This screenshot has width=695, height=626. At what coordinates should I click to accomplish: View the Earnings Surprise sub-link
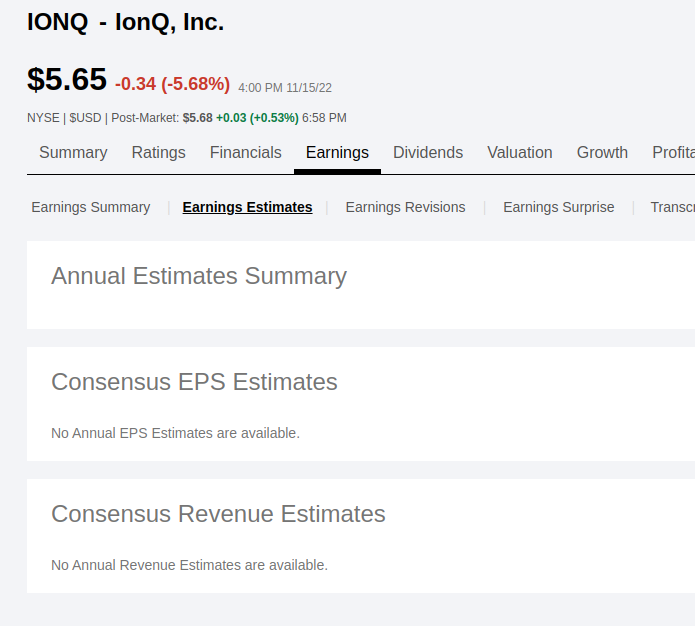(x=559, y=208)
